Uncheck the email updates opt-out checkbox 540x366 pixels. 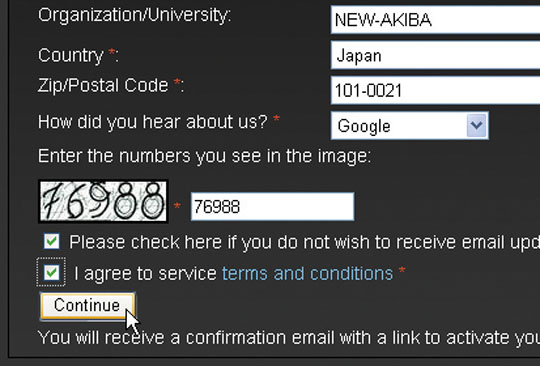tap(52, 241)
